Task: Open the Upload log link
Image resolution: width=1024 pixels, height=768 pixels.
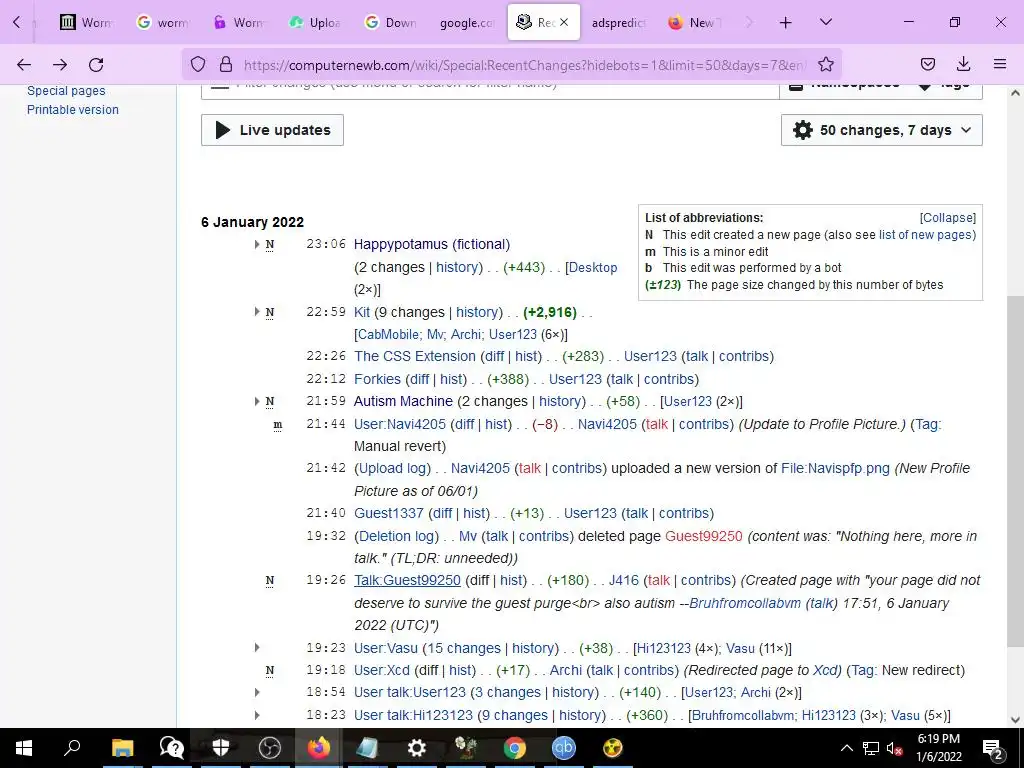Action: point(392,468)
